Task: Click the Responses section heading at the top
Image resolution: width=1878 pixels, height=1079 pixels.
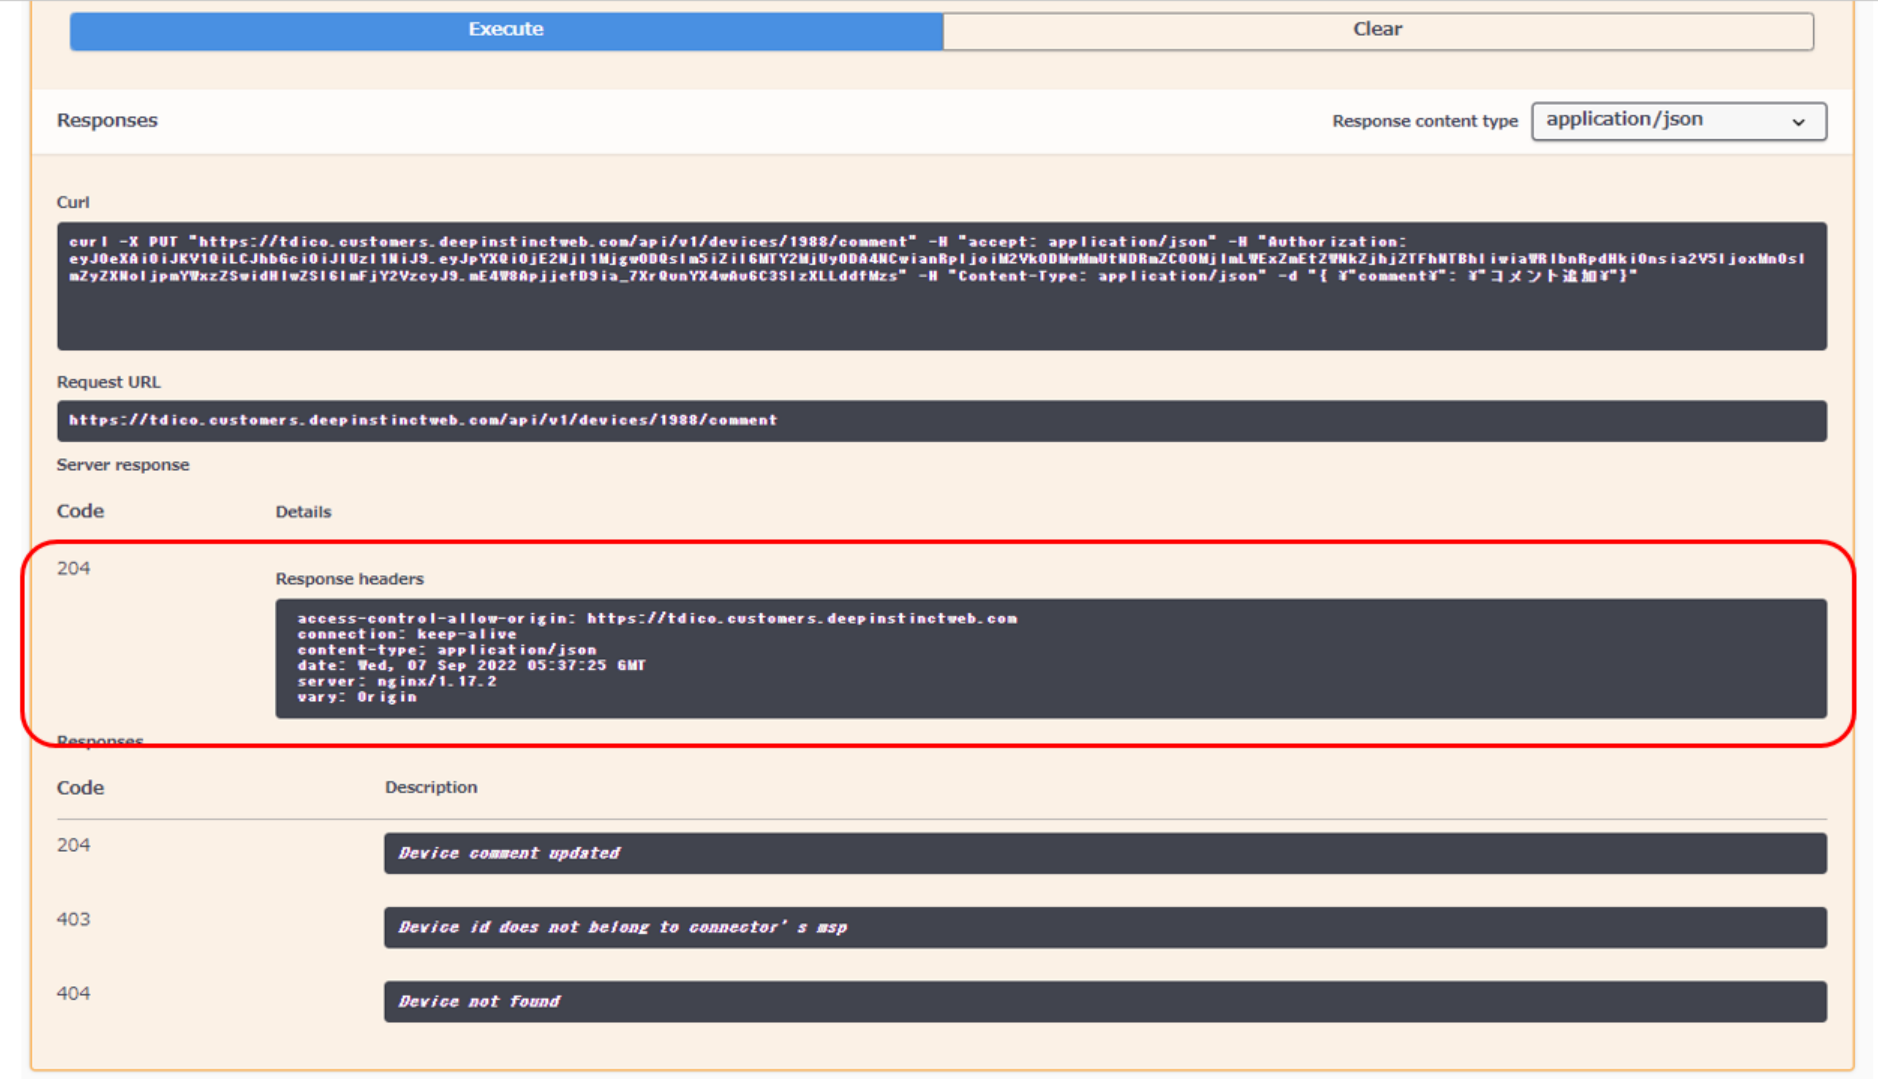Action: coord(107,120)
